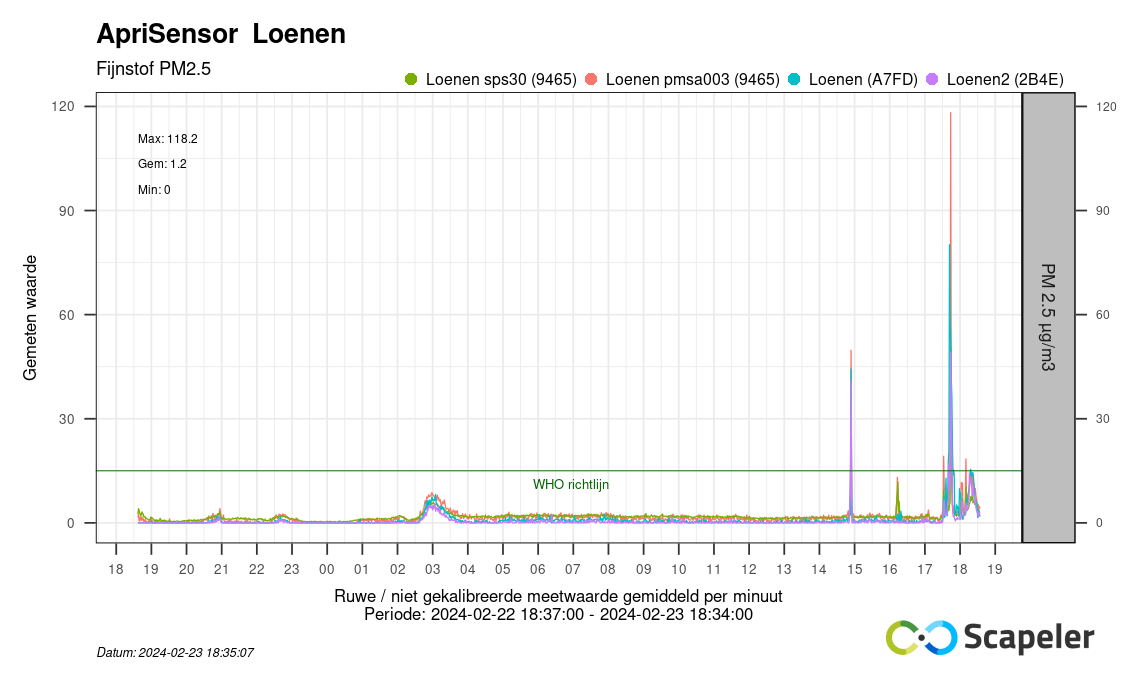Click the '00' midnight tick label

[326, 570]
